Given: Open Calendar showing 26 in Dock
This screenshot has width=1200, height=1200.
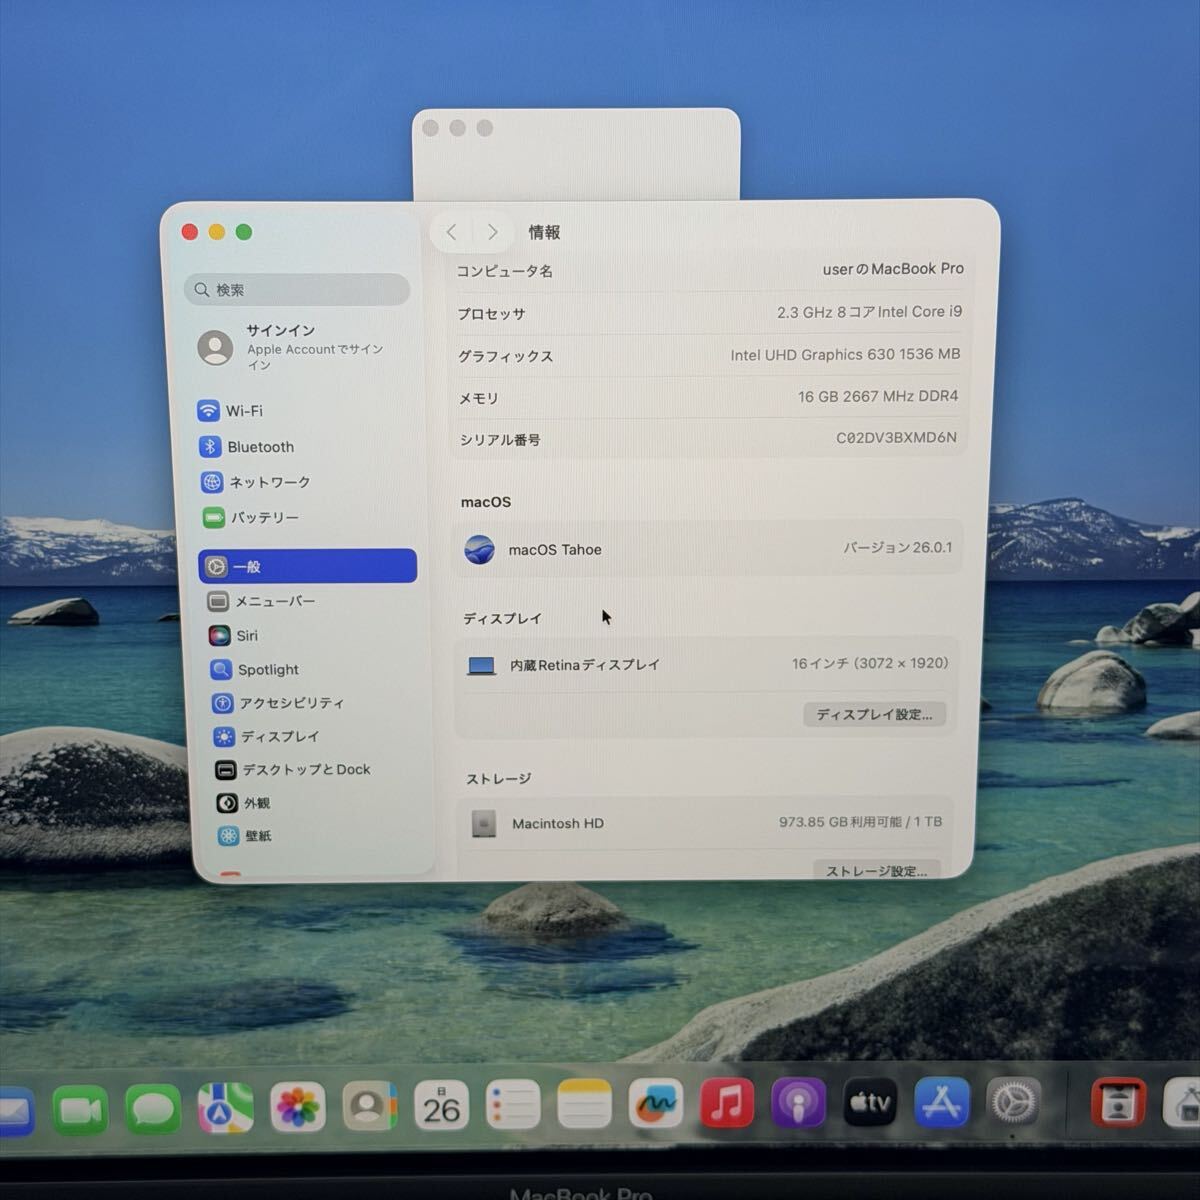Looking at the screenshot, I should tap(441, 1107).
